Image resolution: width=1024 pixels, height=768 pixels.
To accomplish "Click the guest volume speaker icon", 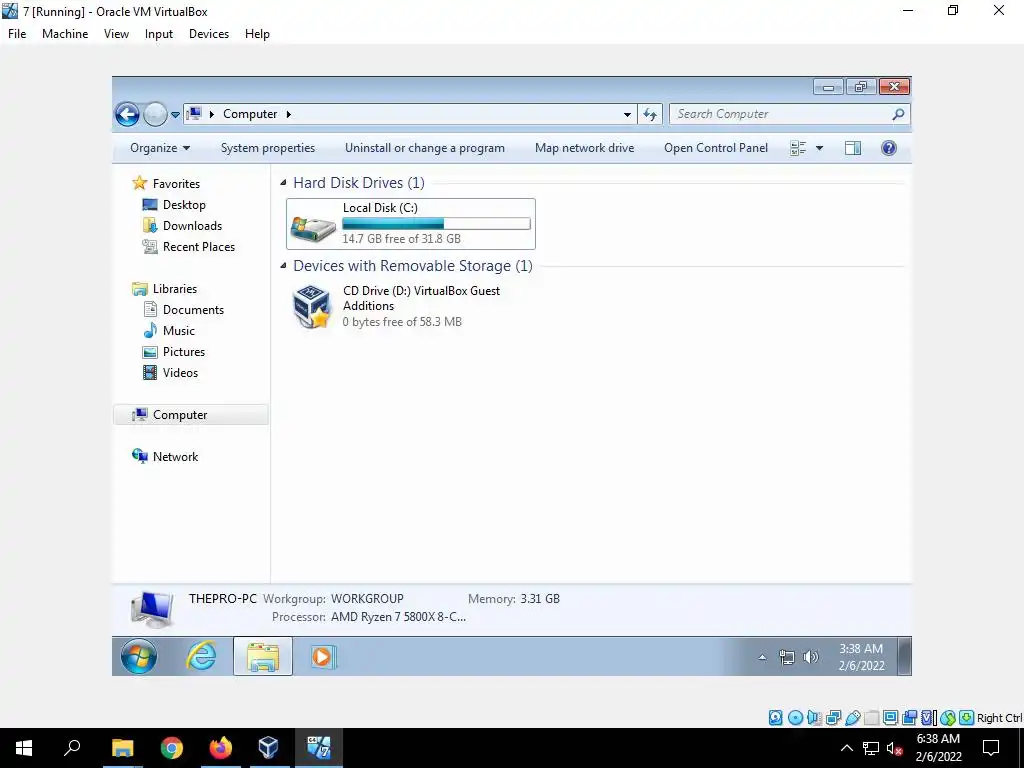I will pyautogui.click(x=810, y=657).
